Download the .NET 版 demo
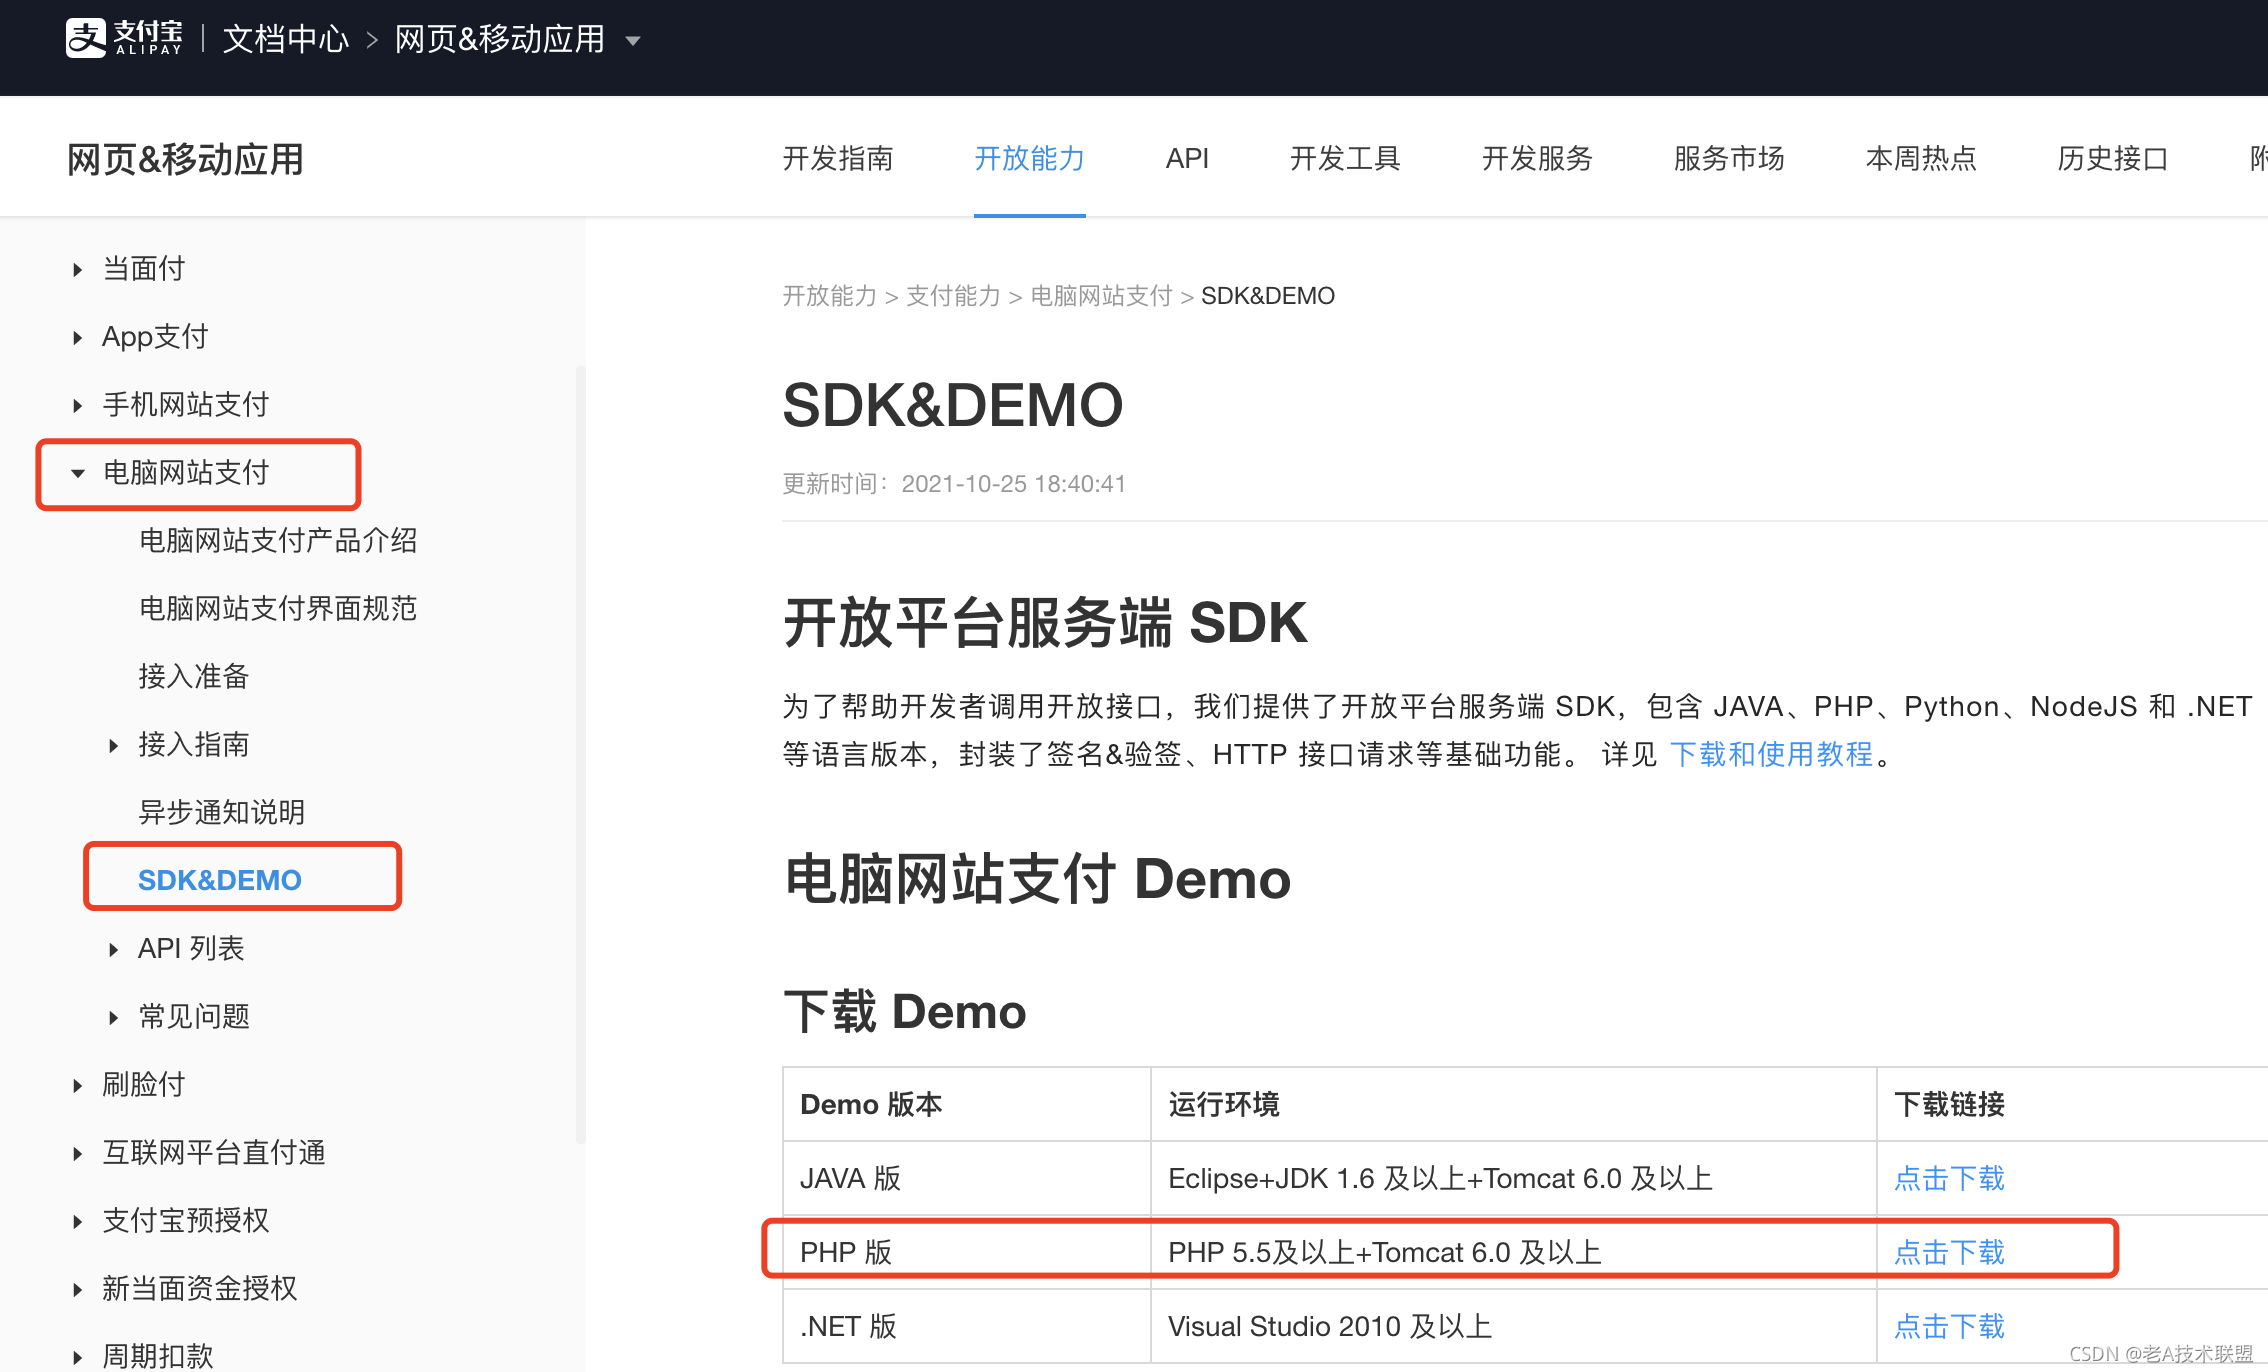 1949,1326
